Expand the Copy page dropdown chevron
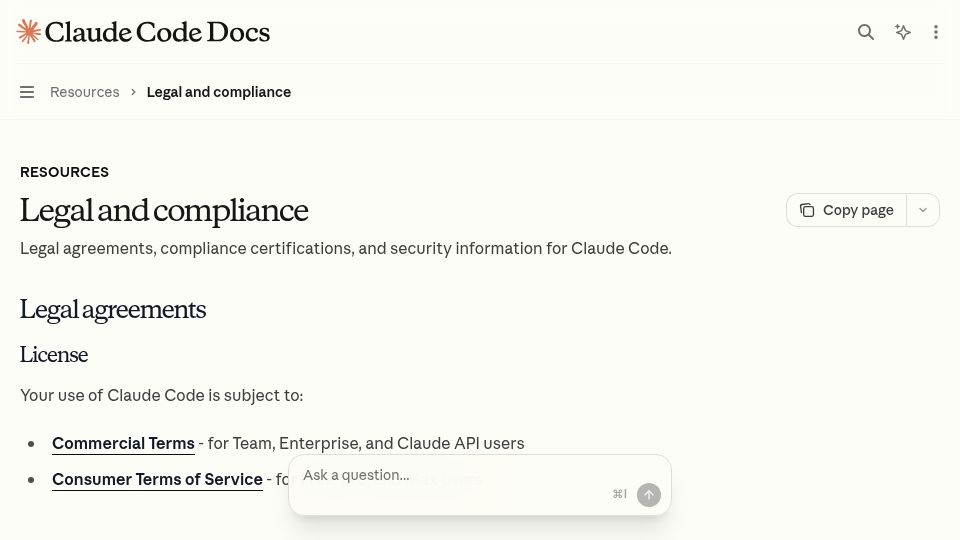Screen dimensions: 960x540 [923, 210]
